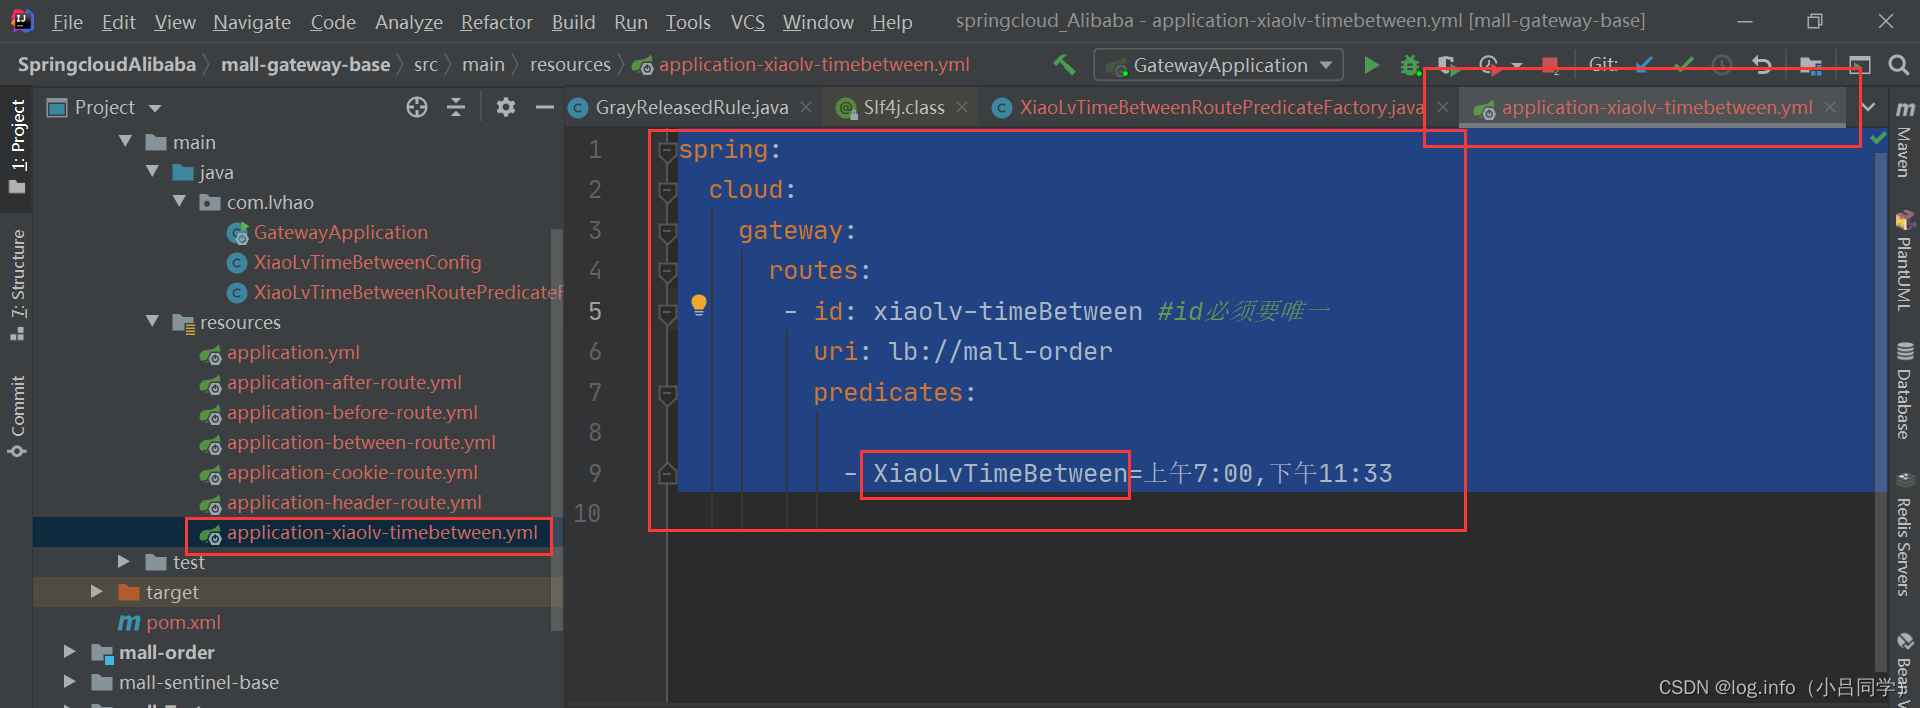Click the Git update project blue arrow
The image size is (1920, 708).
click(x=1644, y=65)
